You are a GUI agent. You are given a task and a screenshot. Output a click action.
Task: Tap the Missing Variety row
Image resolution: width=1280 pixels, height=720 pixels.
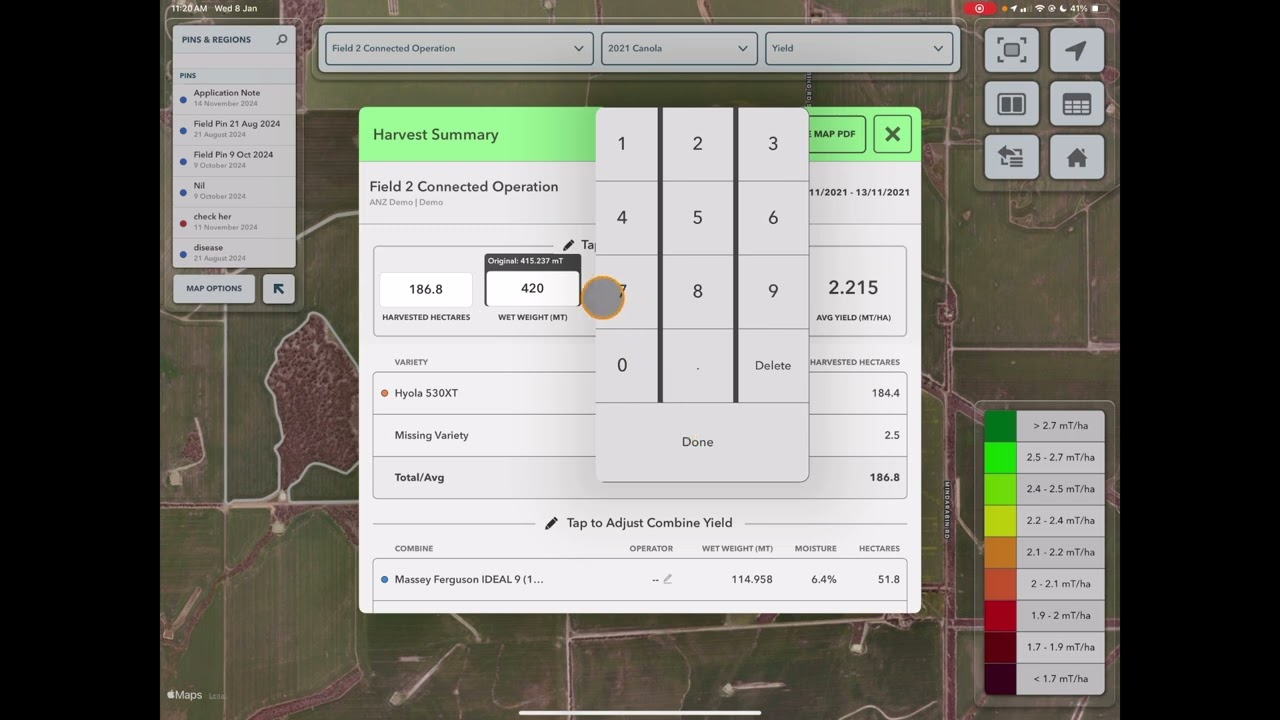[640, 435]
